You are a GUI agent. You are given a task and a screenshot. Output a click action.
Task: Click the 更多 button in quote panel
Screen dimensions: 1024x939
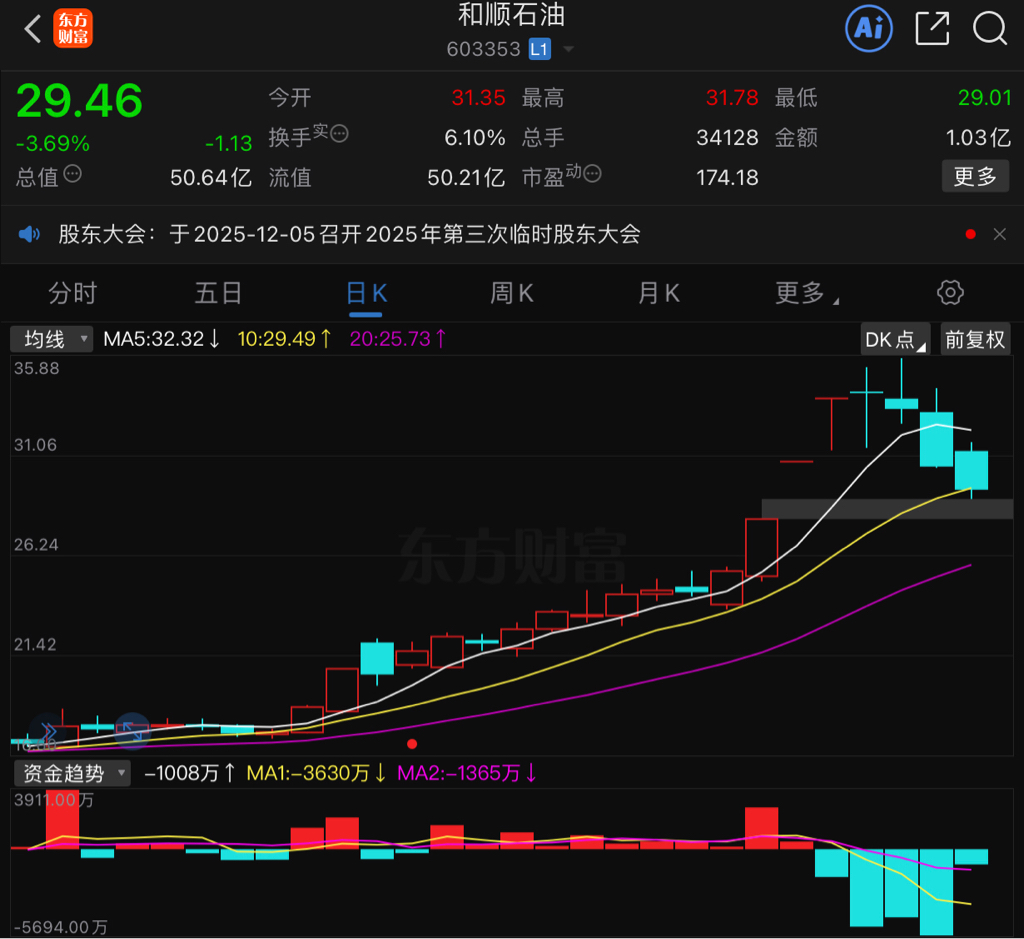tap(975, 176)
